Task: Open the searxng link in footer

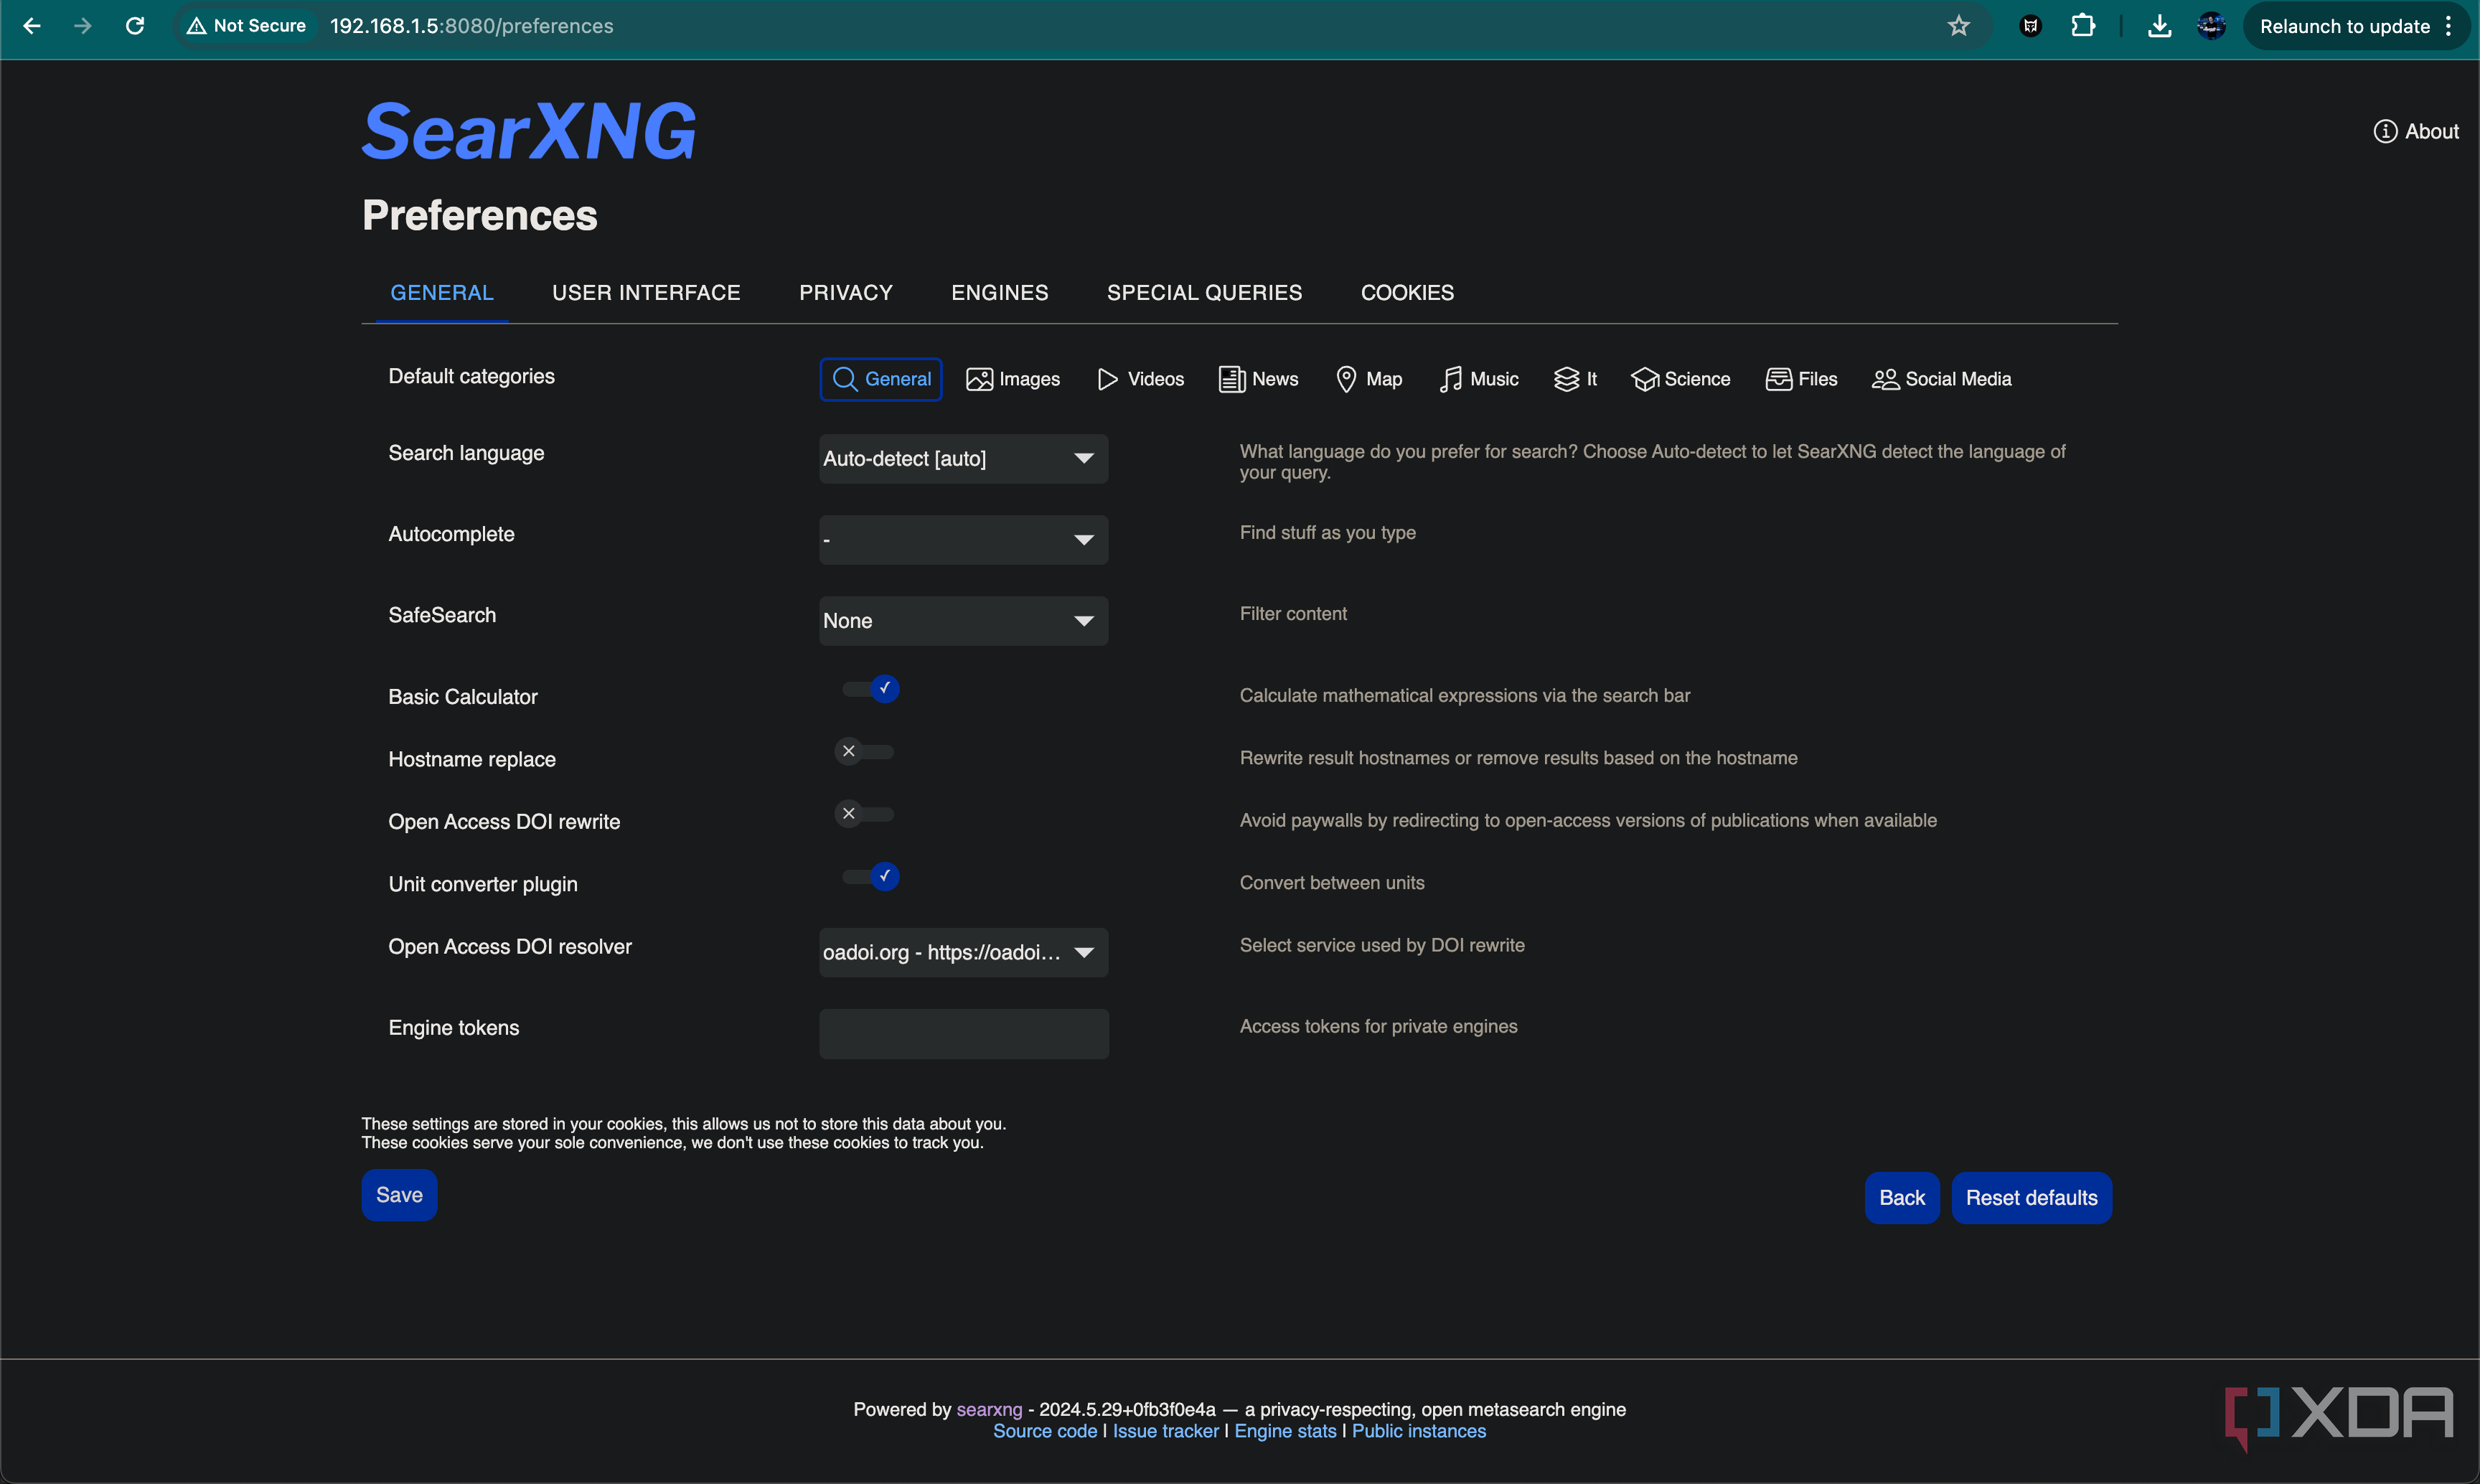Action: coord(989,1409)
